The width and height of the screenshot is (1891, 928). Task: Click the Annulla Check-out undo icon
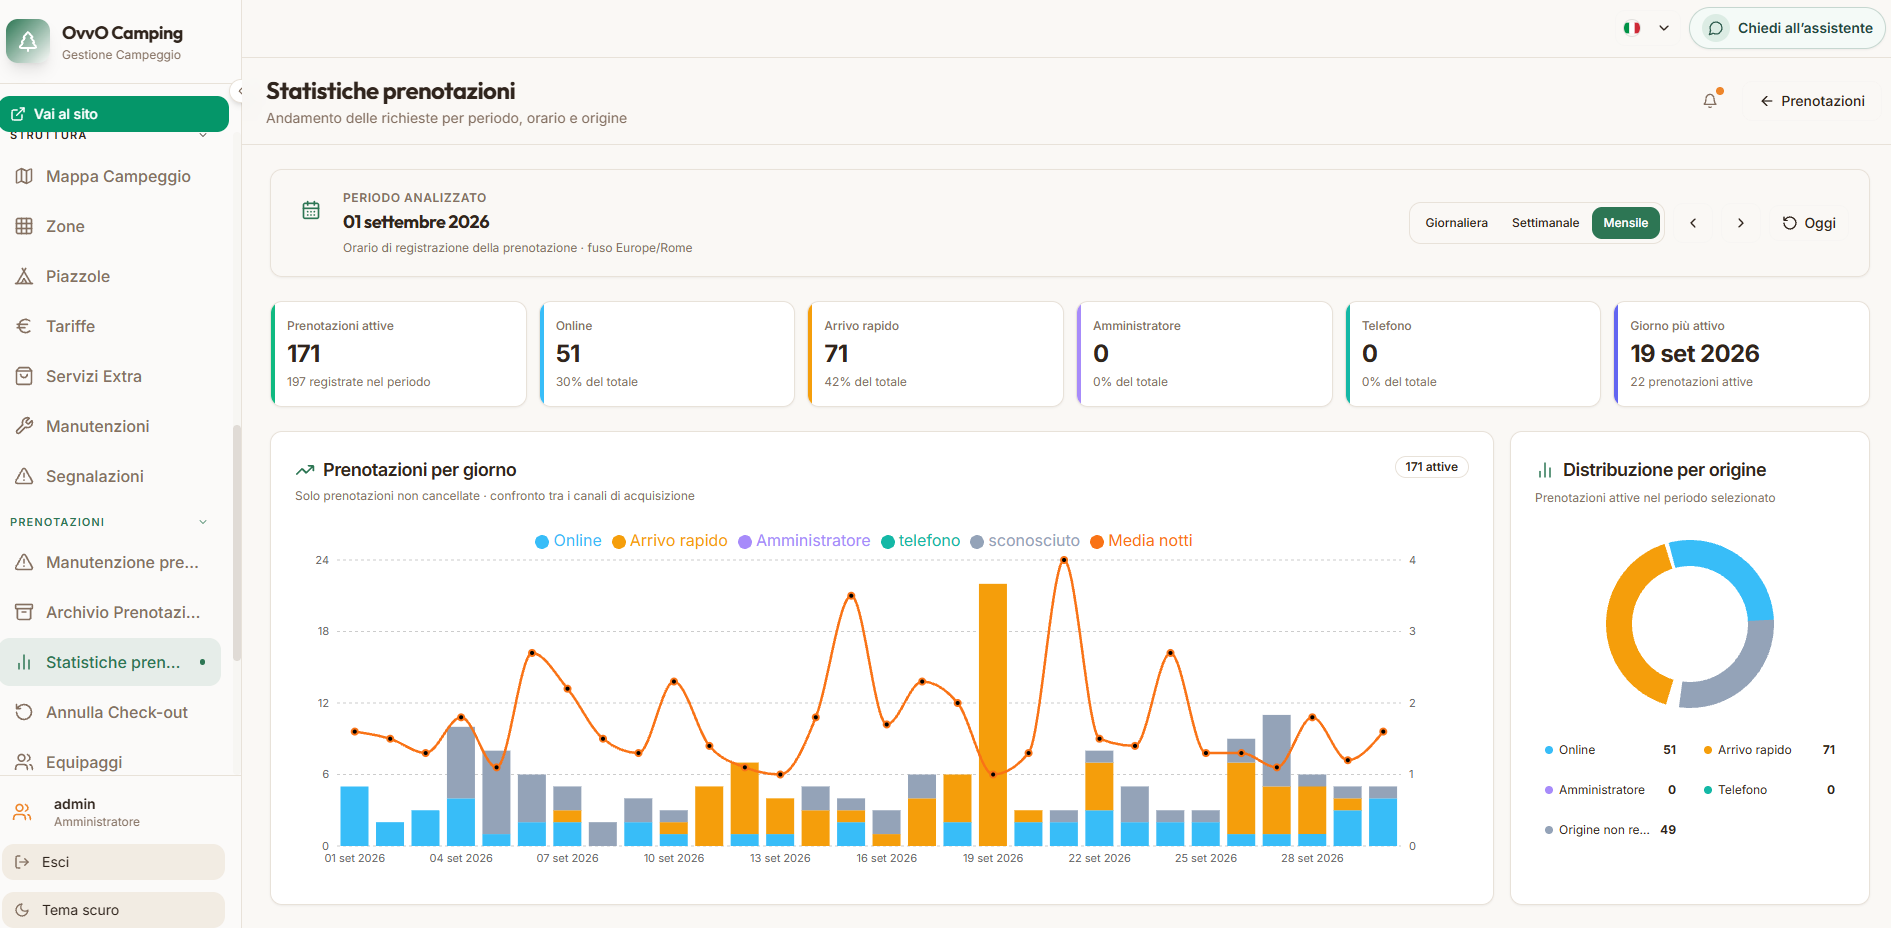tap(24, 712)
